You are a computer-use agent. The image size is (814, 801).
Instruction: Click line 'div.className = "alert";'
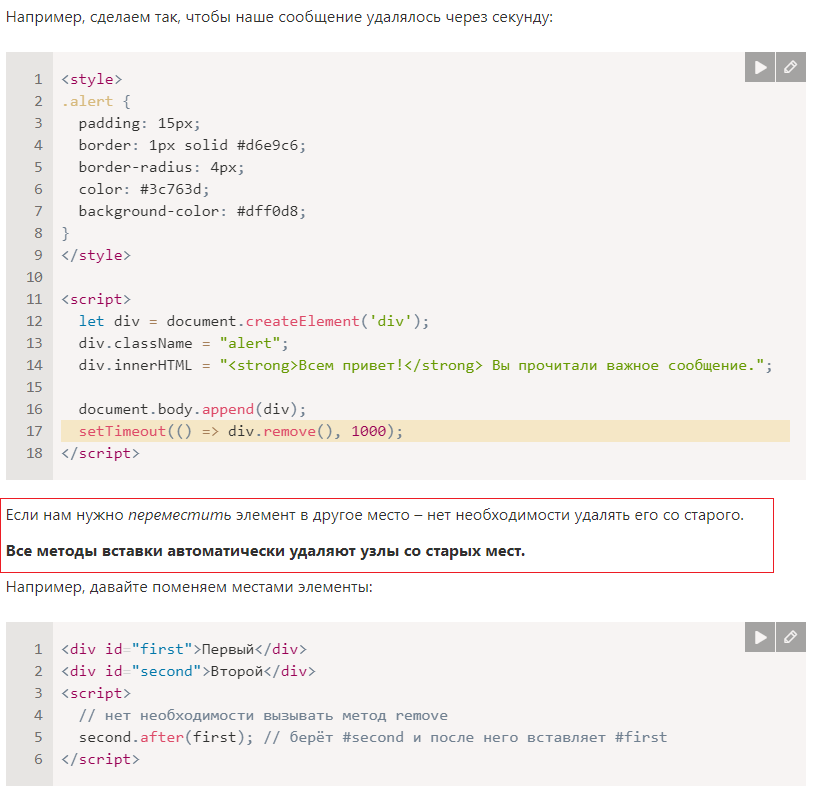tap(183, 343)
